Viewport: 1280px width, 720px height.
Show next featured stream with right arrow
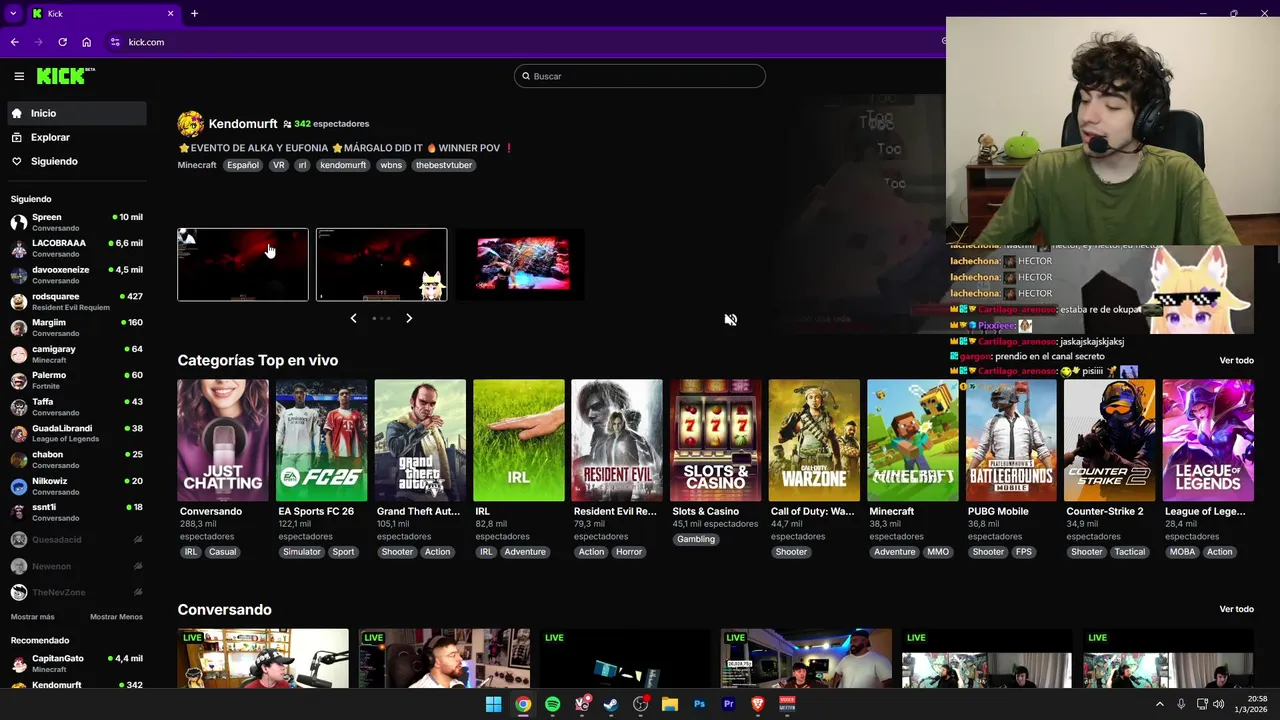pyautogui.click(x=409, y=318)
